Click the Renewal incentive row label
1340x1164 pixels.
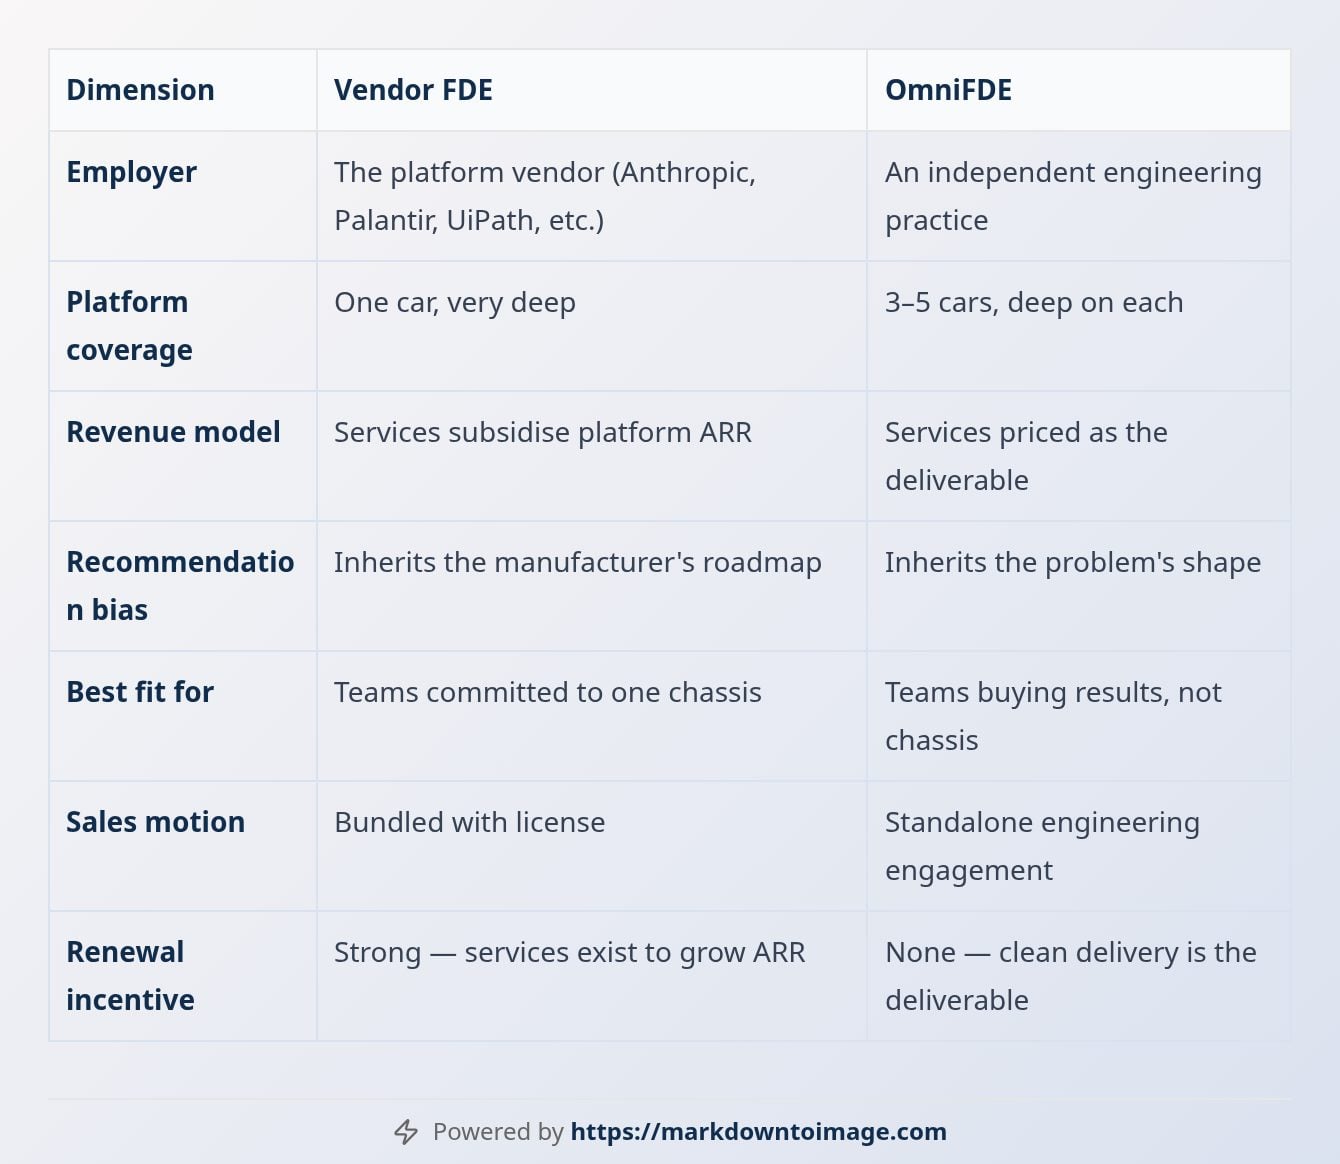click(x=130, y=976)
